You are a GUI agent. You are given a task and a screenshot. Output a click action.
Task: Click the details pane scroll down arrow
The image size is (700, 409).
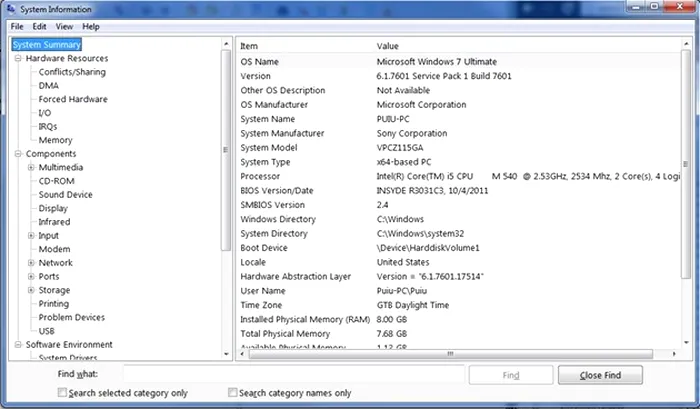click(686, 342)
